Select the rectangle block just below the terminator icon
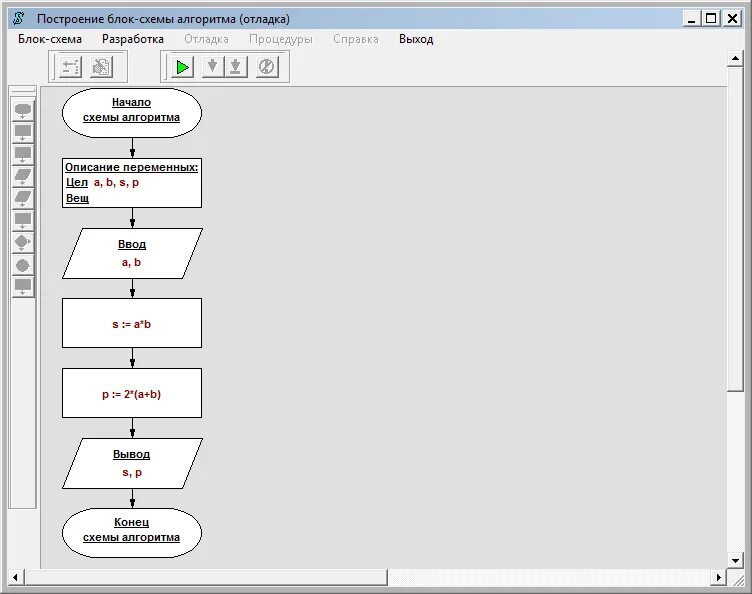The height and width of the screenshot is (594, 752). point(23,133)
